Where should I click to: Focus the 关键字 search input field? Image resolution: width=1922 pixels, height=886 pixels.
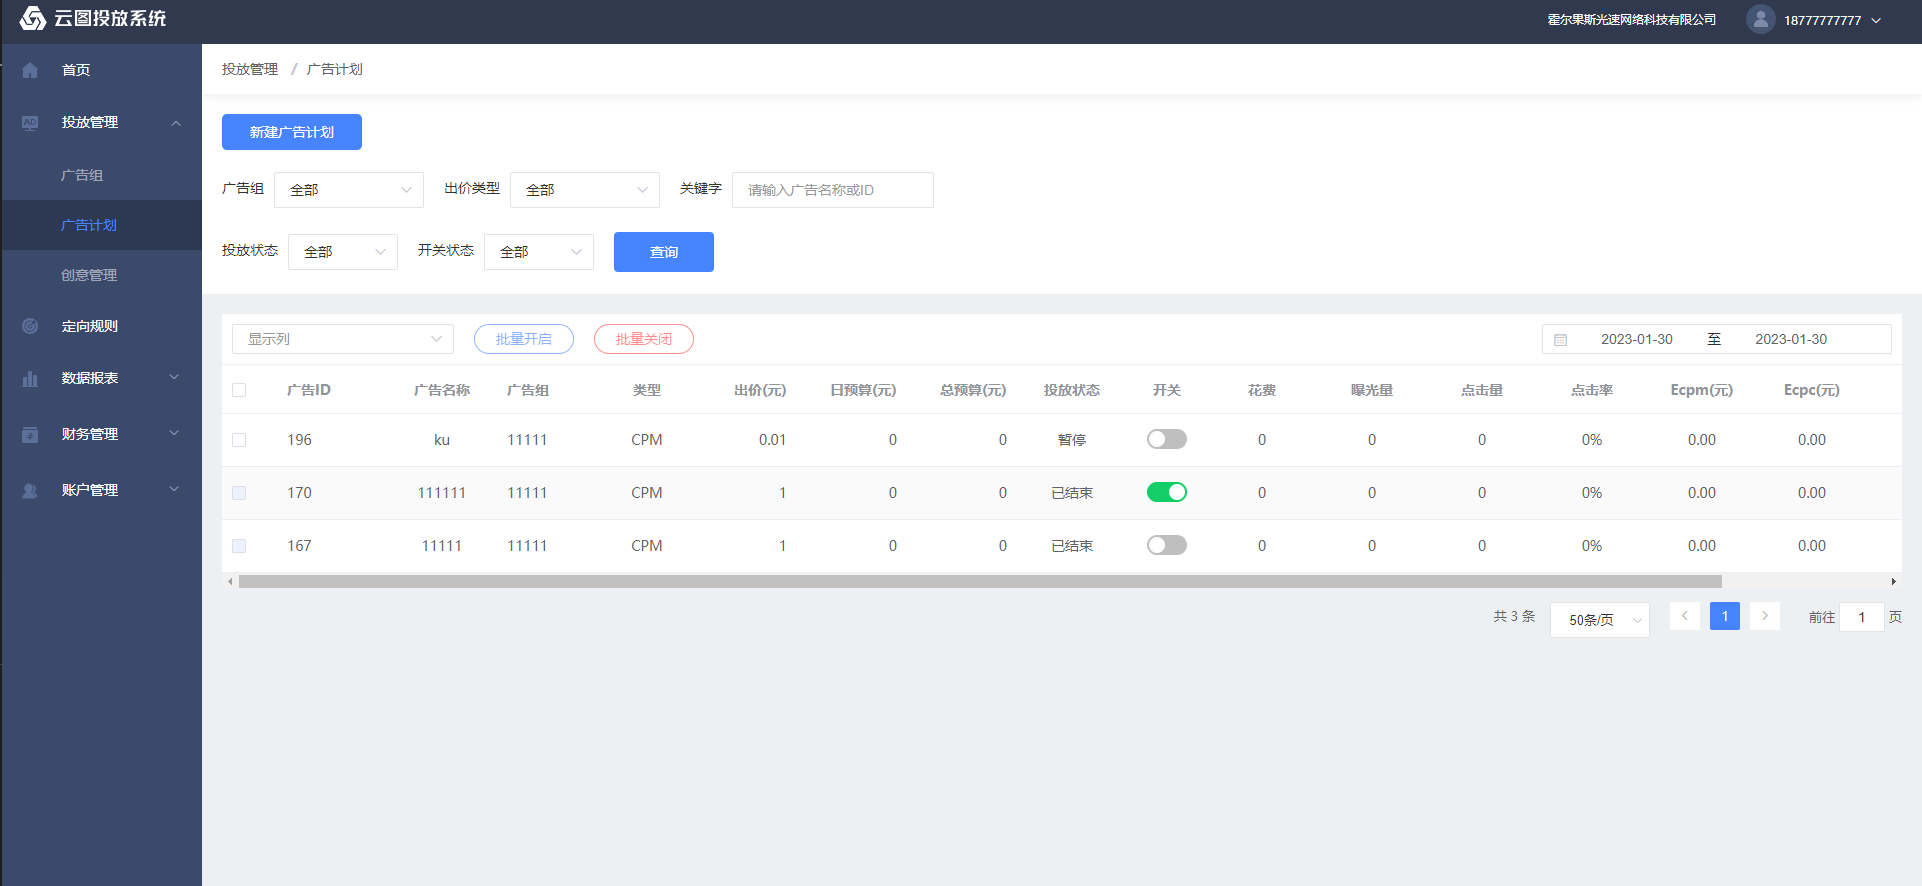(x=833, y=190)
